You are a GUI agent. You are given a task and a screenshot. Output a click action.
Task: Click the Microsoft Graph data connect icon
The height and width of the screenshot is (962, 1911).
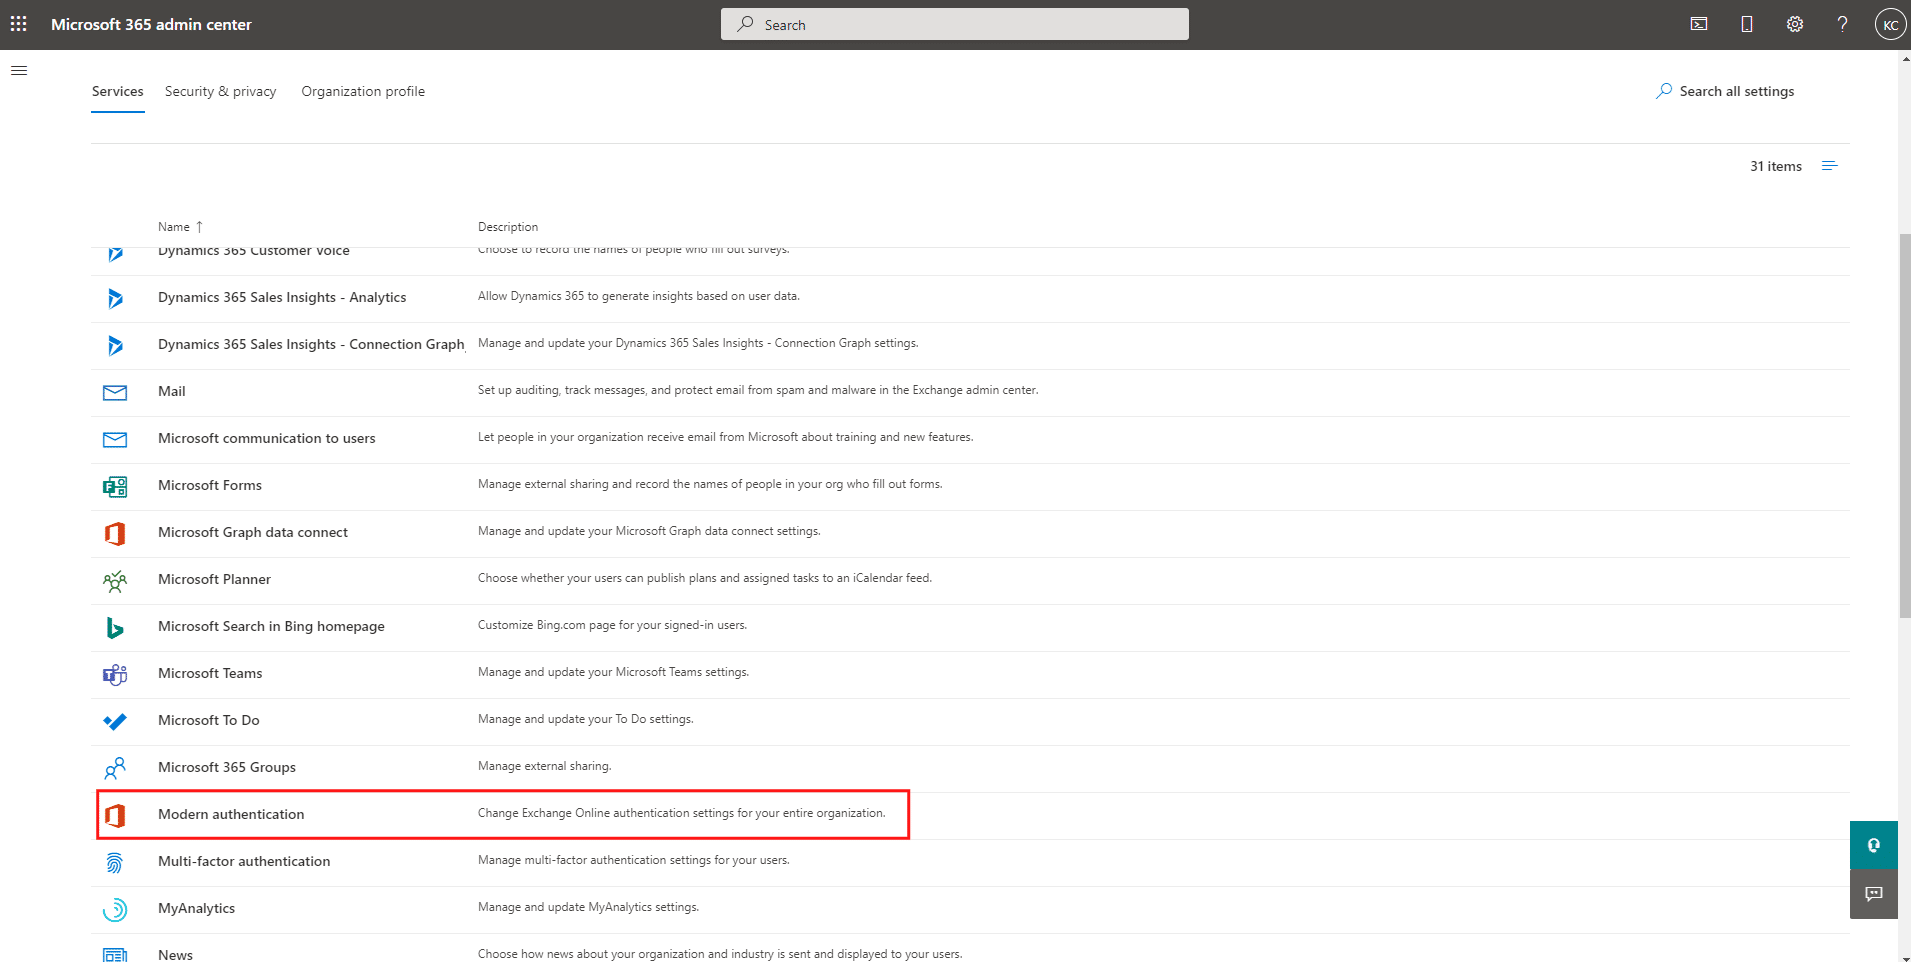pyautogui.click(x=115, y=533)
